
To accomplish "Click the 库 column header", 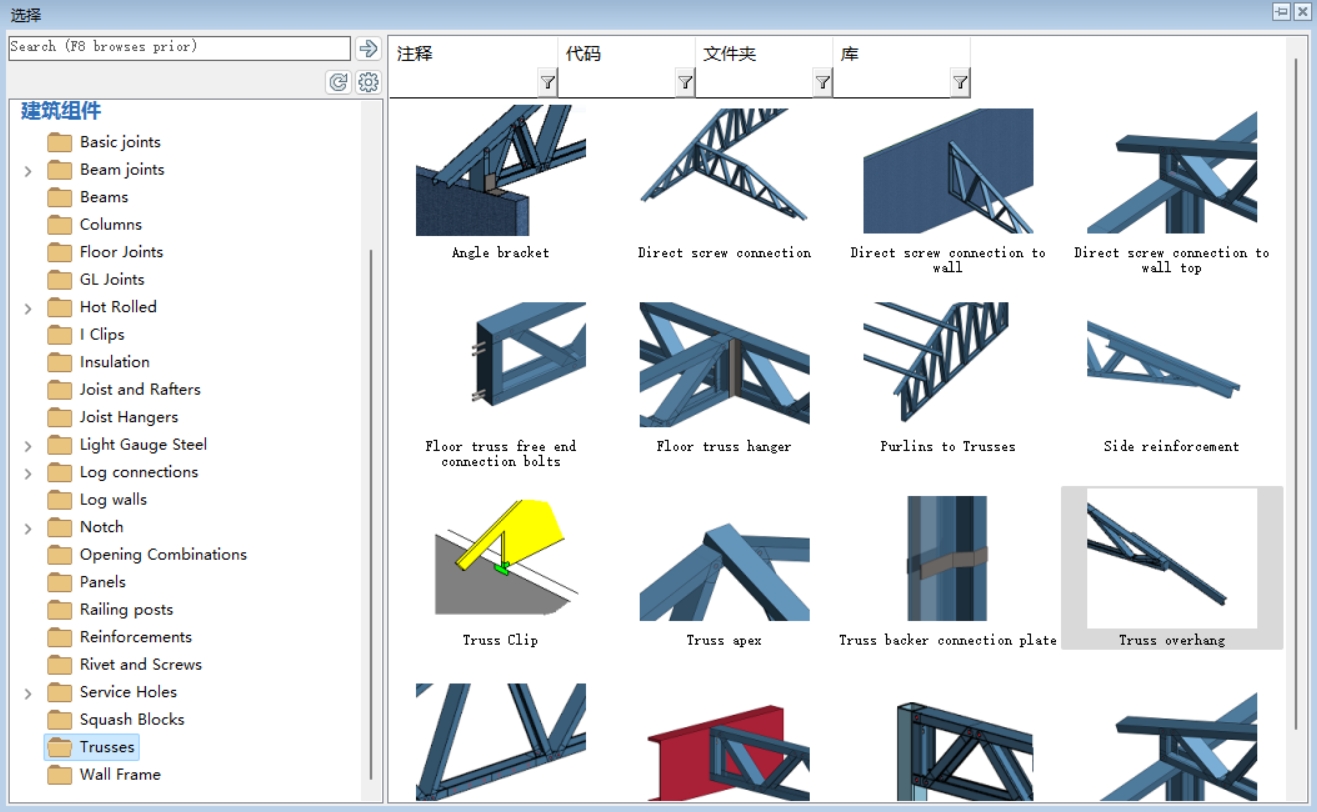I will click(x=849, y=54).
